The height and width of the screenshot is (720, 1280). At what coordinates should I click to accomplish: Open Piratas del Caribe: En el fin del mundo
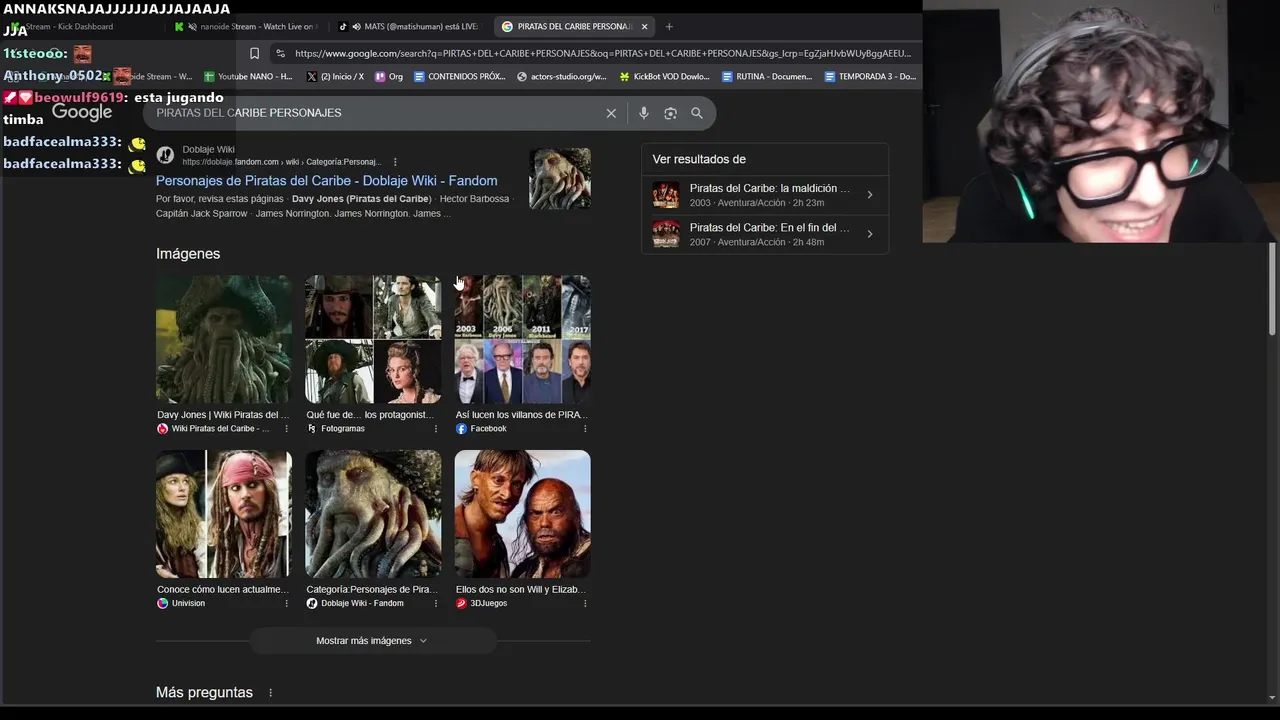click(765, 234)
